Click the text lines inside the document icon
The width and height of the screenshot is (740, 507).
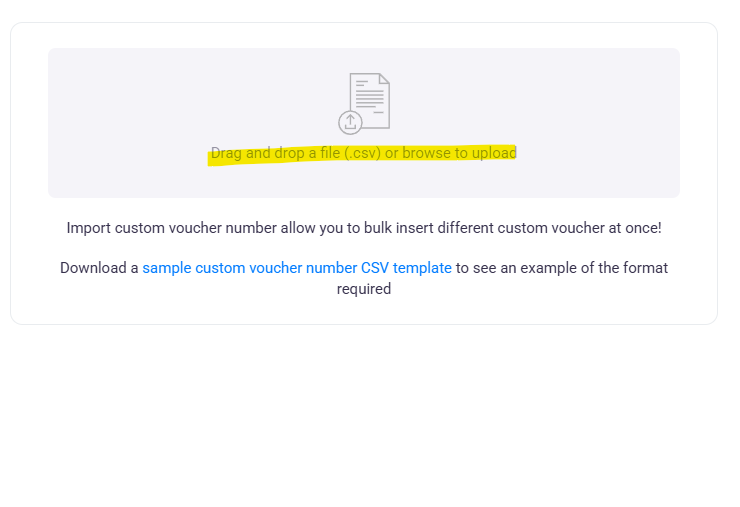pyautogui.click(x=369, y=96)
